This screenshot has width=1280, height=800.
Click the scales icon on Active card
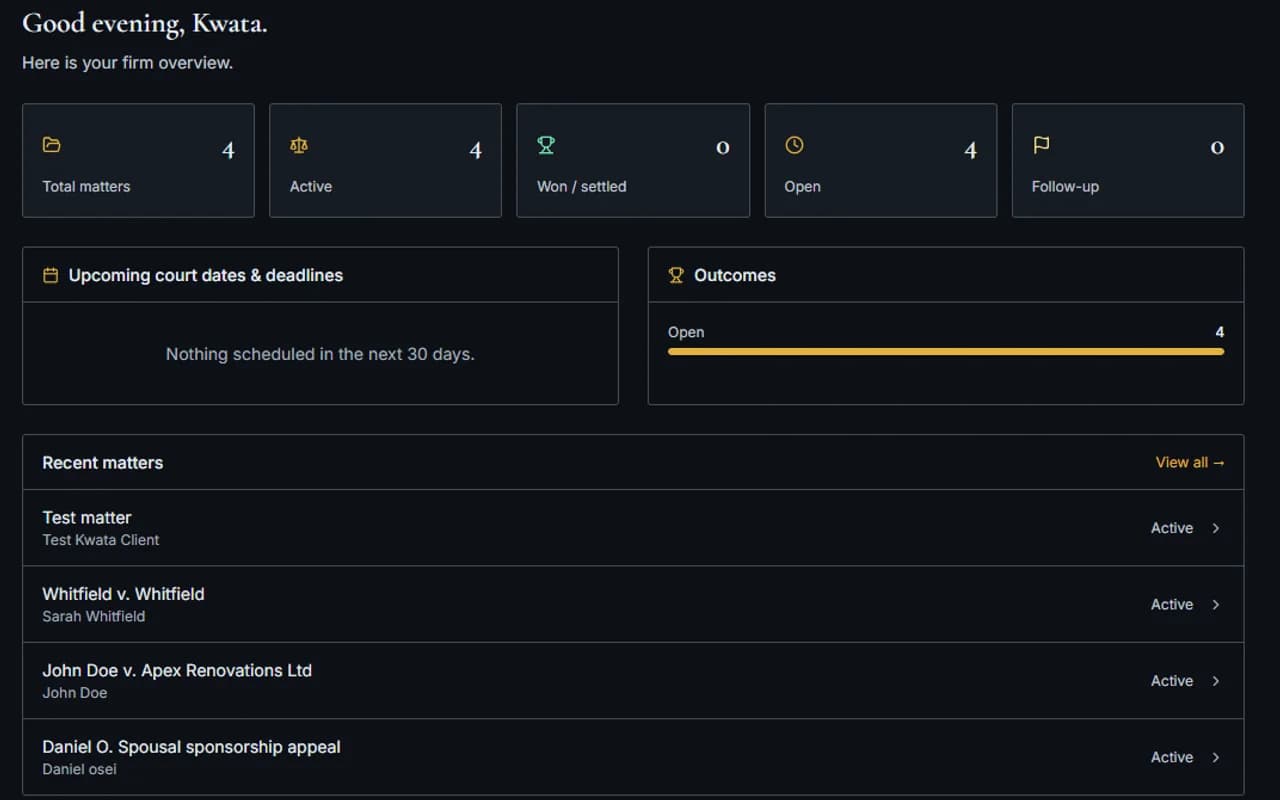(299, 145)
